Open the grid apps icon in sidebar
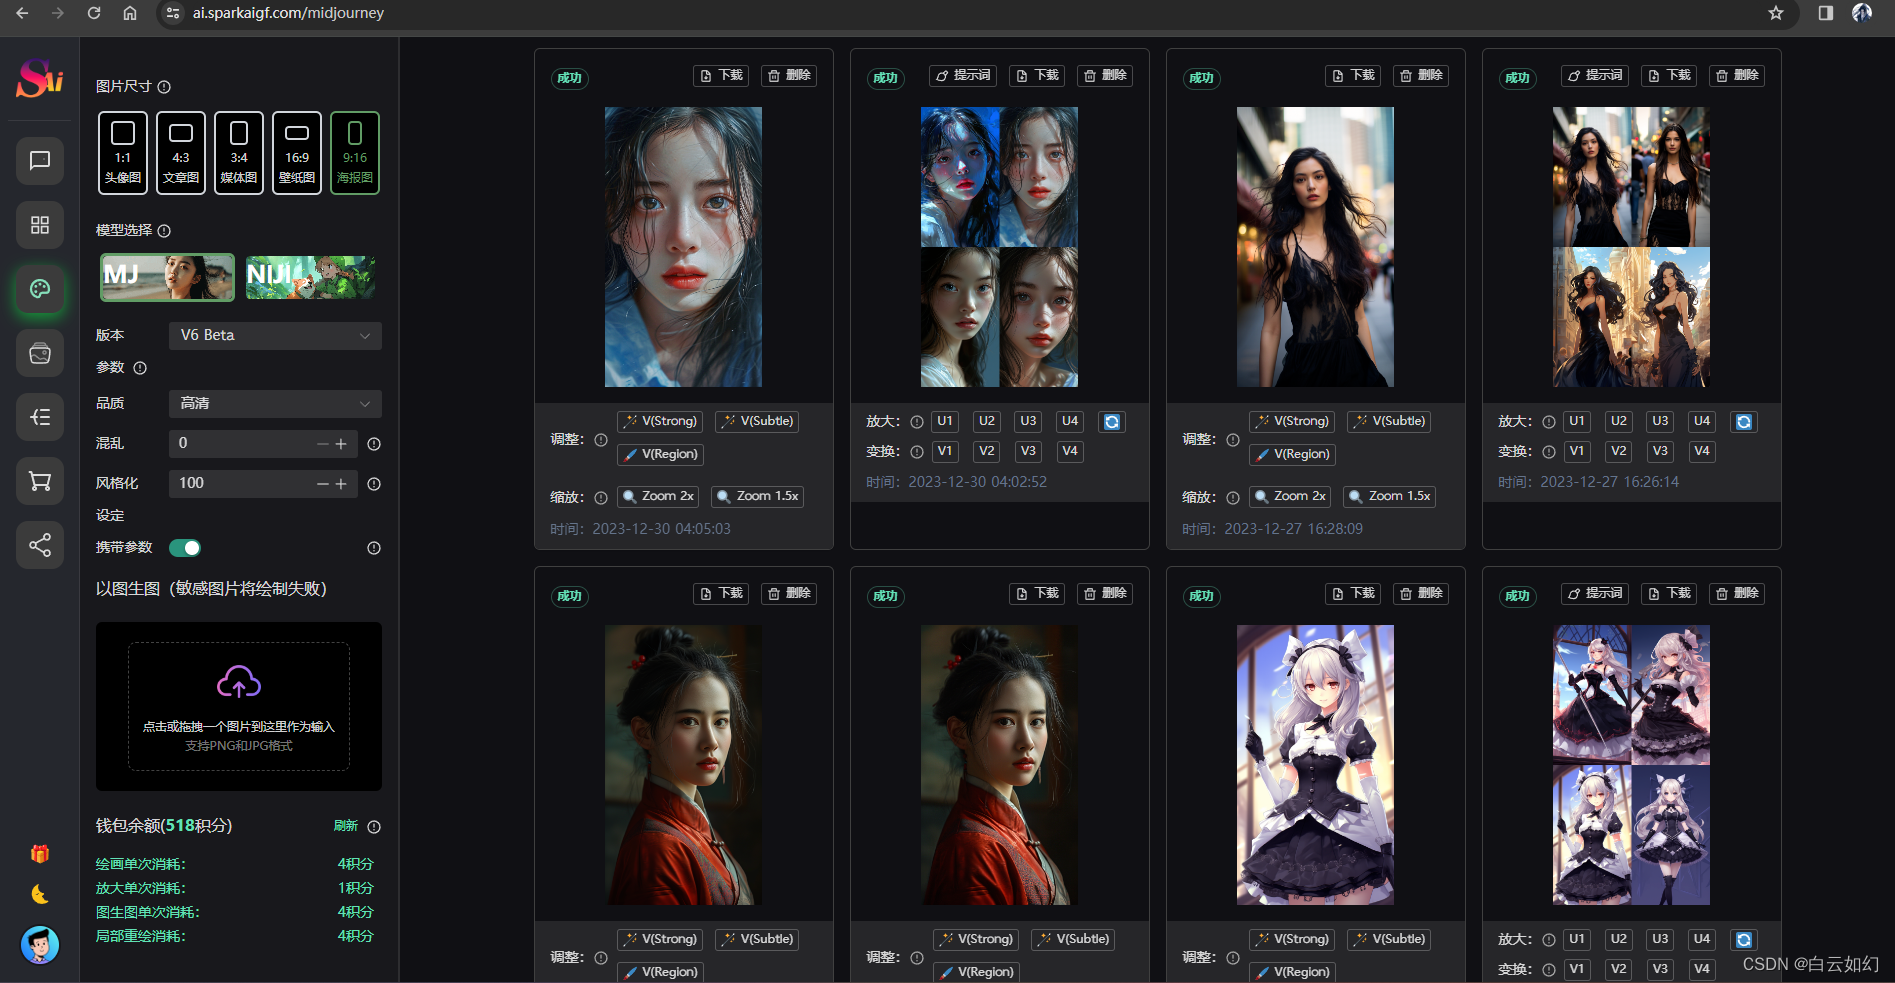This screenshot has width=1895, height=983. click(40, 225)
